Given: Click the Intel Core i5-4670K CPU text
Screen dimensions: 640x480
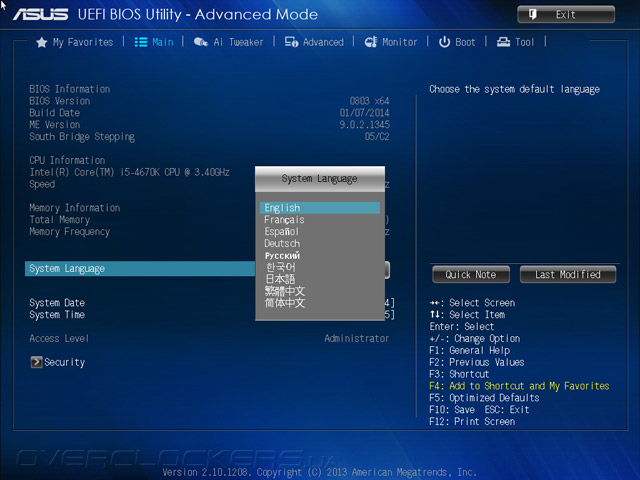Looking at the screenshot, I should [129, 172].
